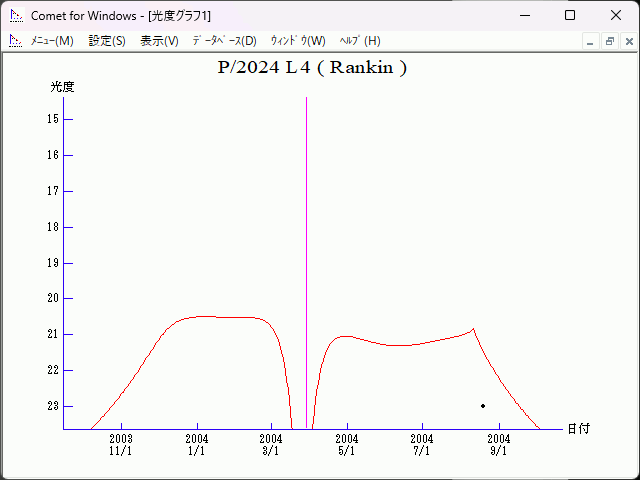This screenshot has width=640, height=480.
Task: Open the ヘルプ(H) help menu
Action: pyautogui.click(x=360, y=41)
